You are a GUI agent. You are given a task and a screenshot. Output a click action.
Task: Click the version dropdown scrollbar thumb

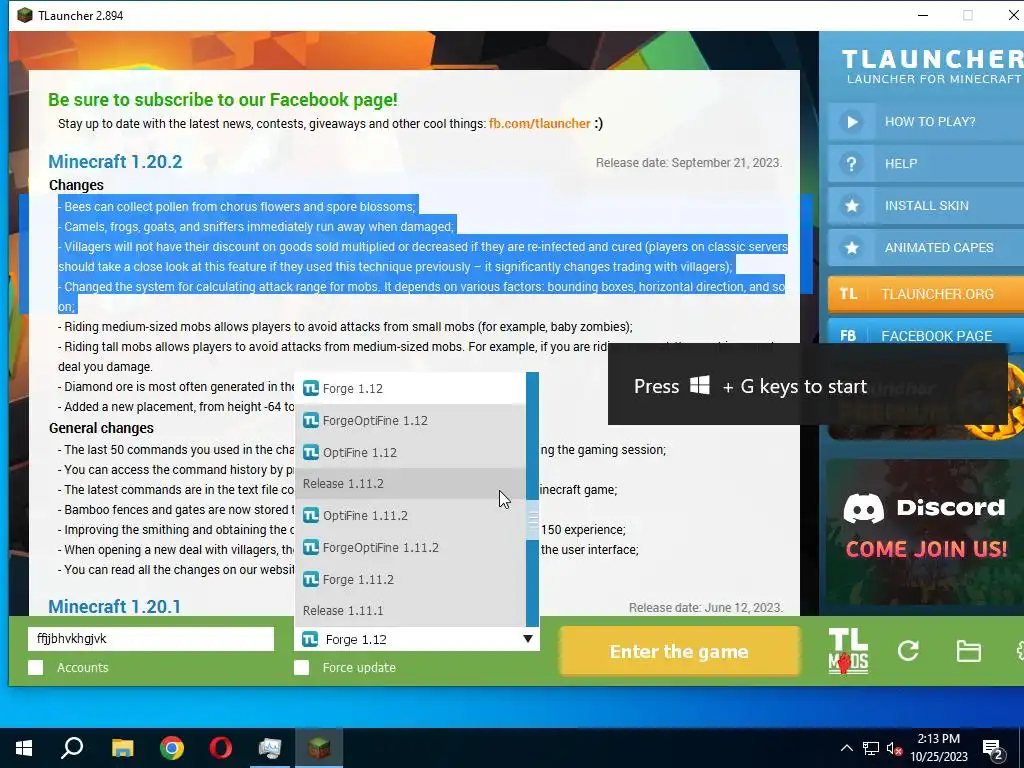(x=533, y=520)
